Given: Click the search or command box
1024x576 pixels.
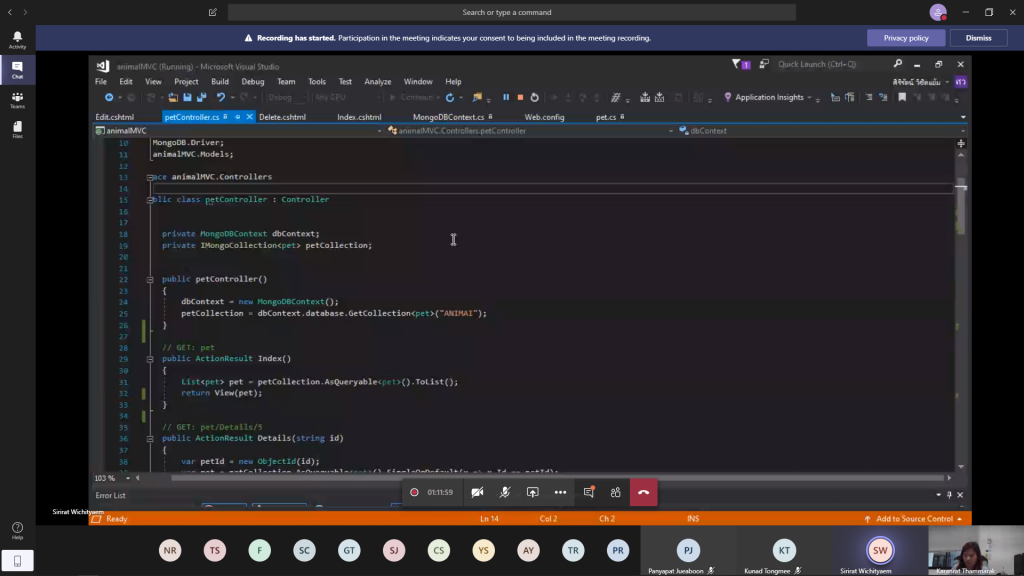Looking at the screenshot, I should point(506,13).
